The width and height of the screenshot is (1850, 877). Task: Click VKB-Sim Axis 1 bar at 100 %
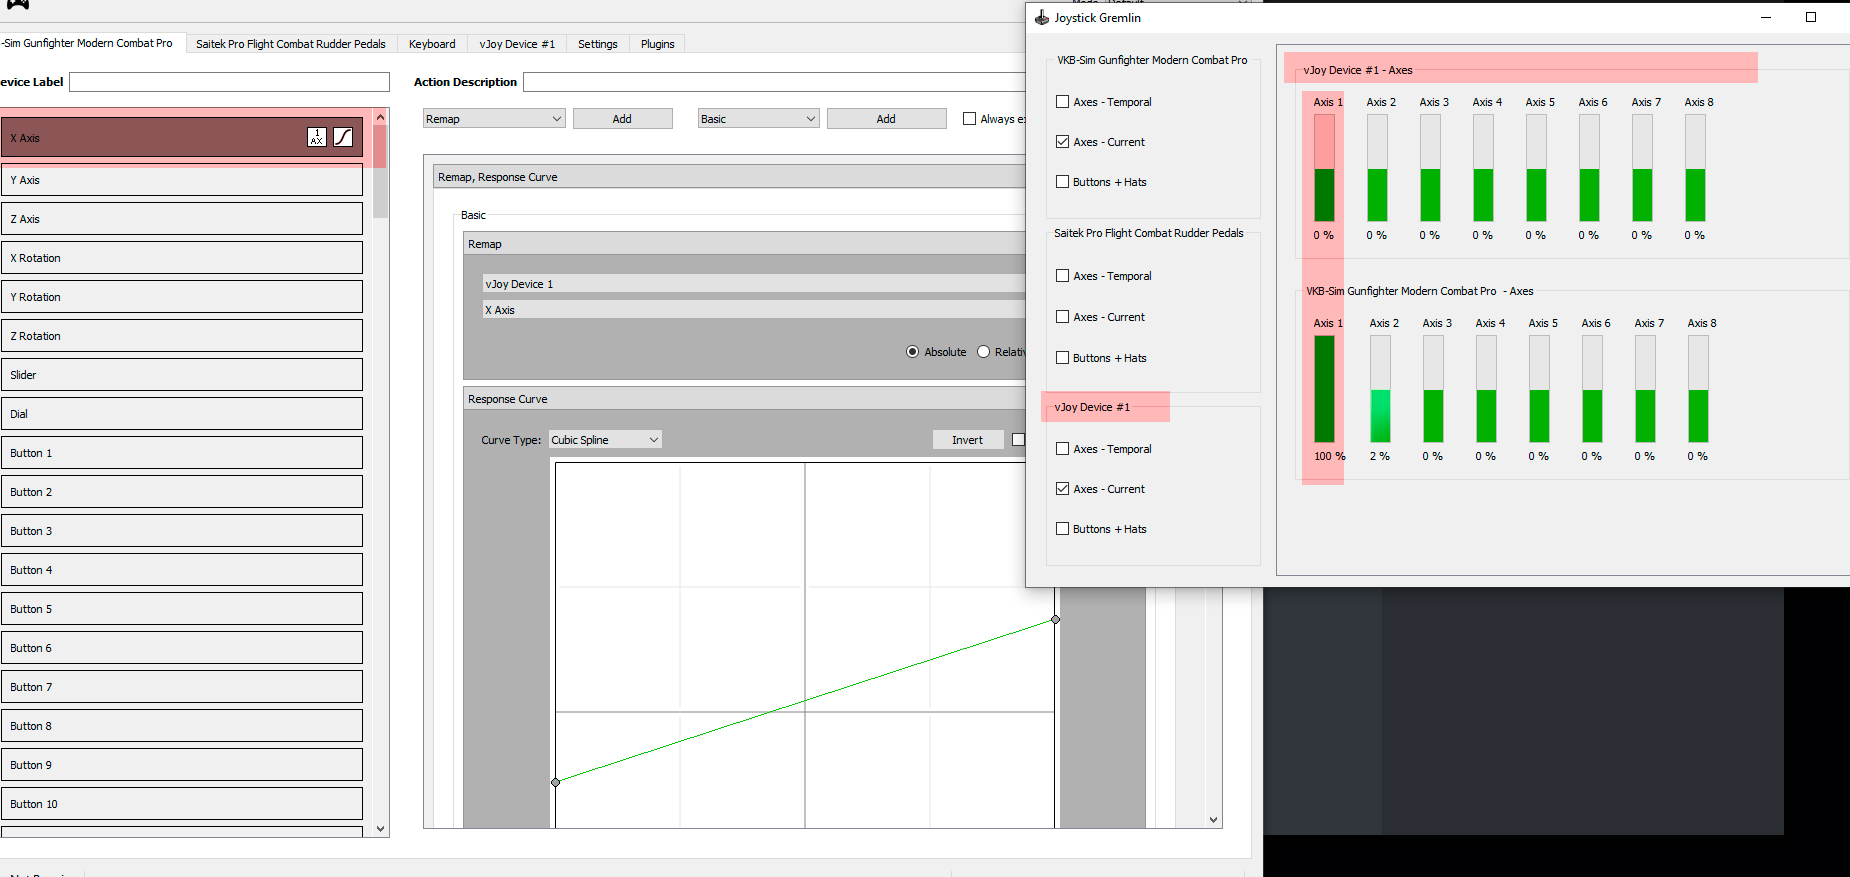click(x=1324, y=389)
